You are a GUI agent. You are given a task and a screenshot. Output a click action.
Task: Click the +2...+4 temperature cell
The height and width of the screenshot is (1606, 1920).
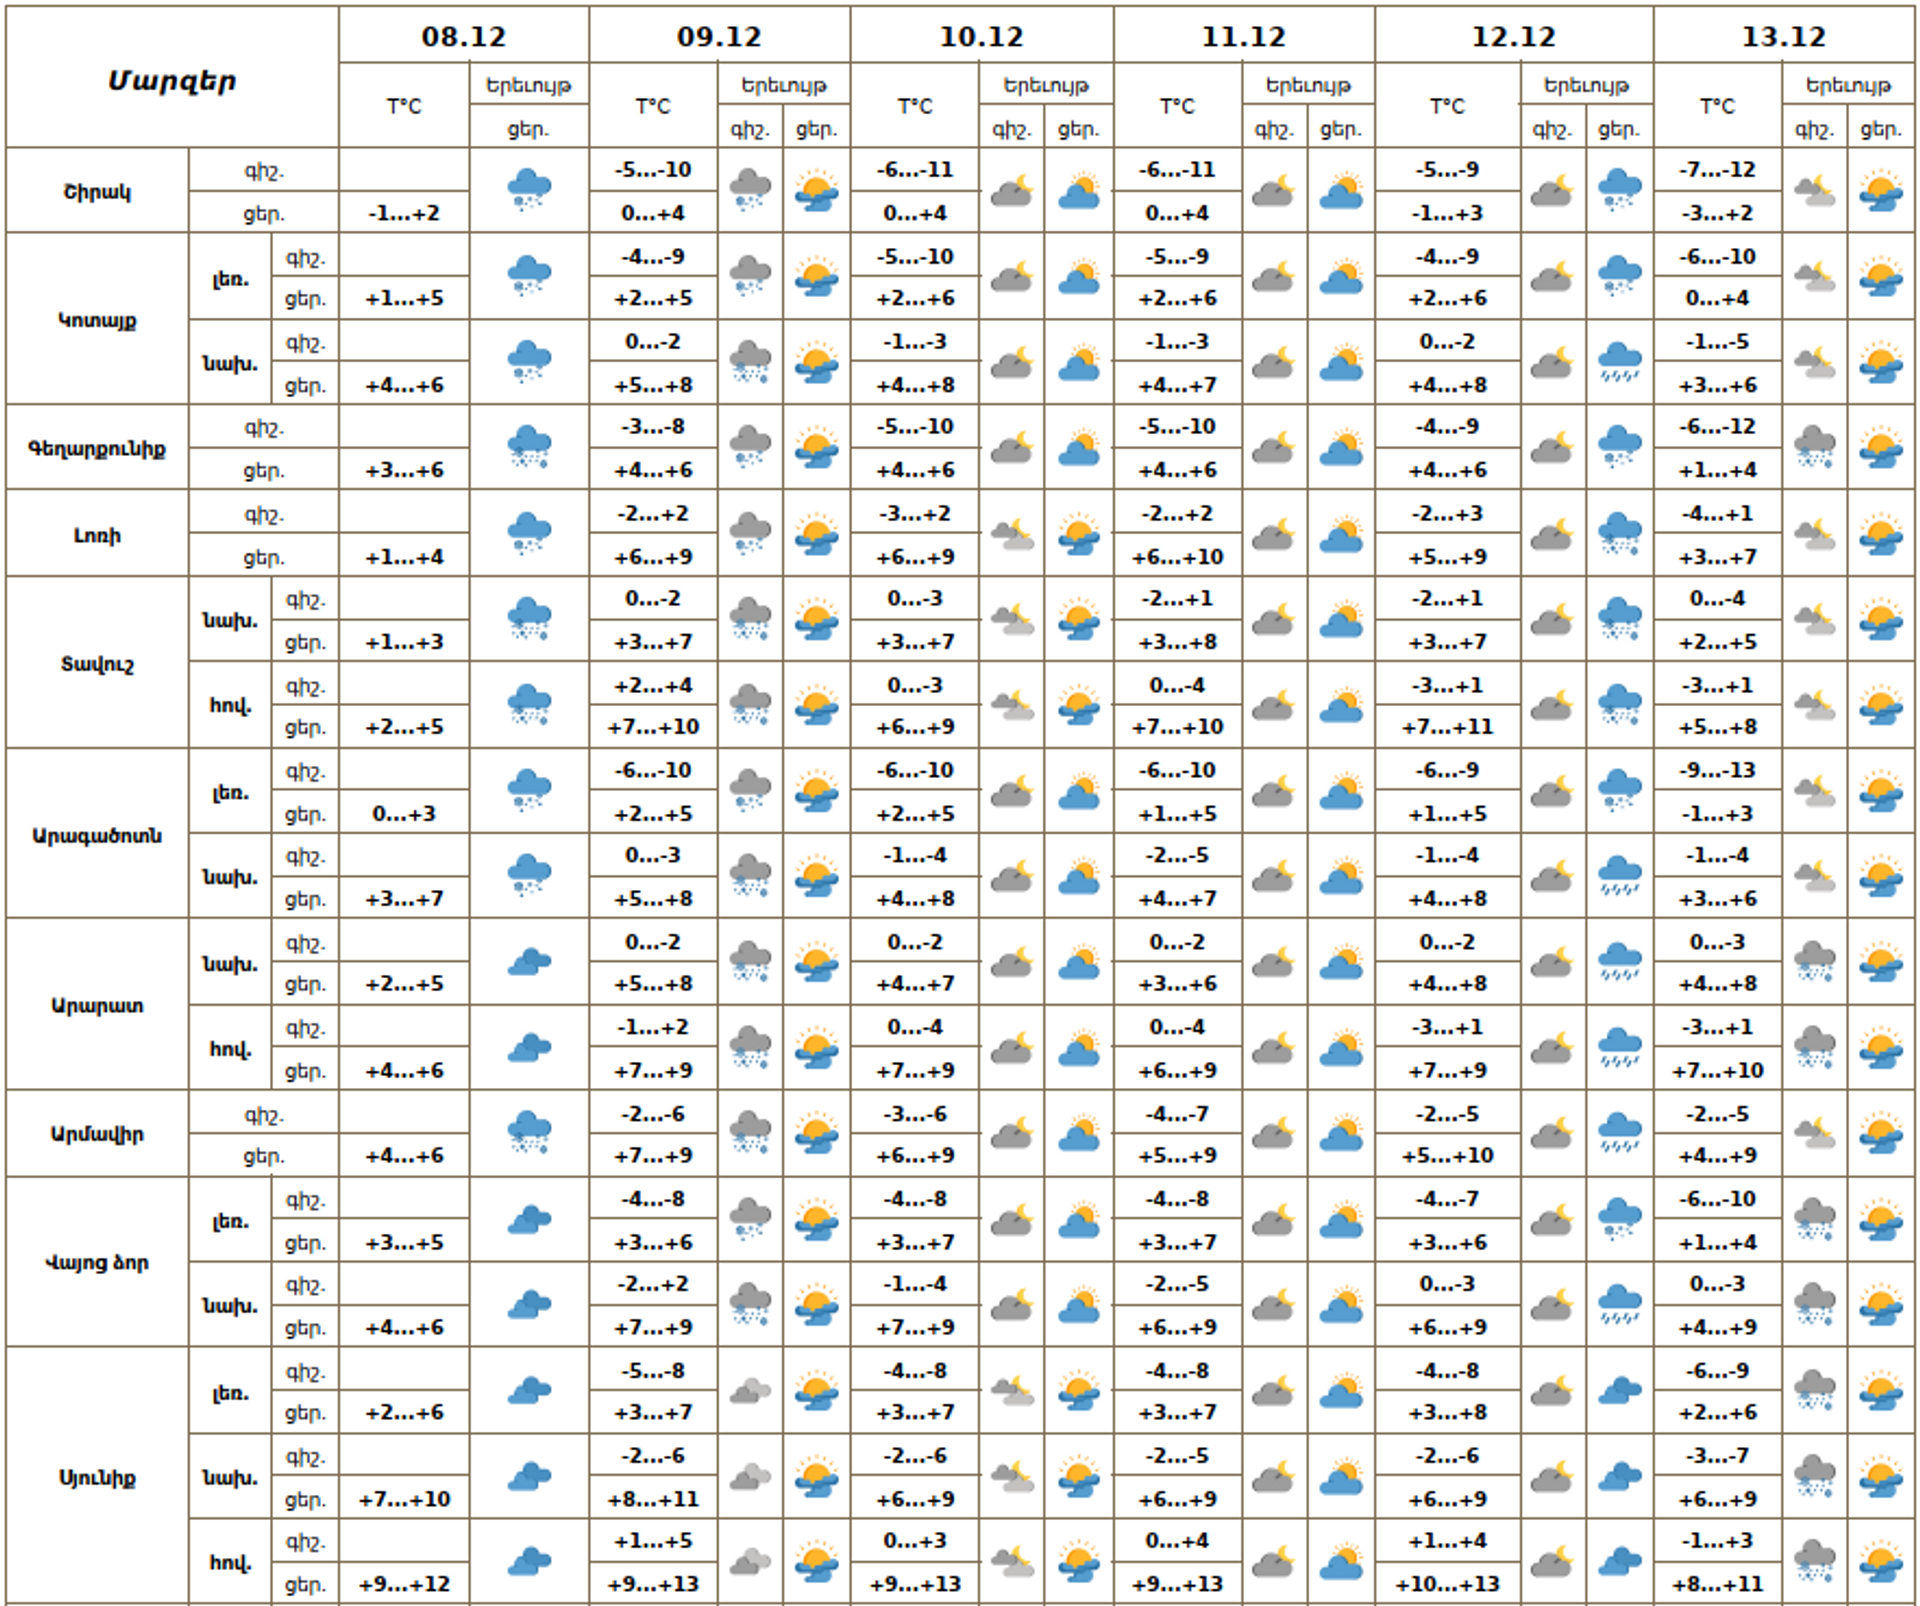tap(653, 685)
